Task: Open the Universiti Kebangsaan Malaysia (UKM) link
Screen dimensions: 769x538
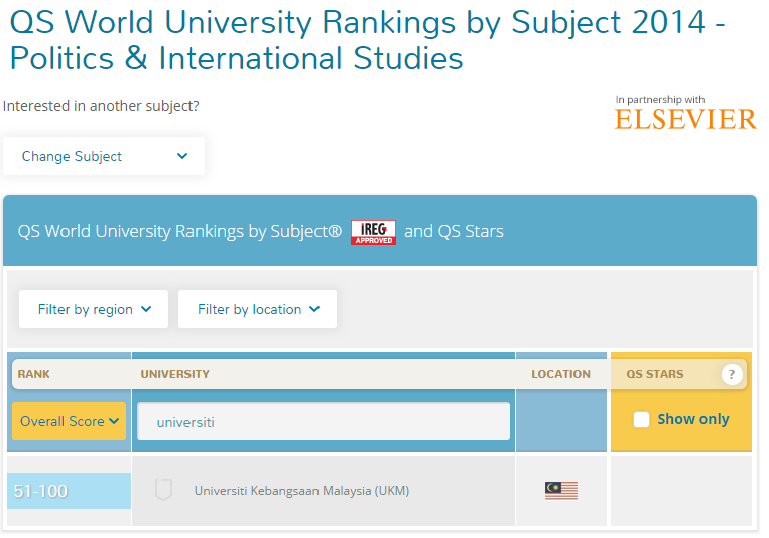Action: click(301, 491)
